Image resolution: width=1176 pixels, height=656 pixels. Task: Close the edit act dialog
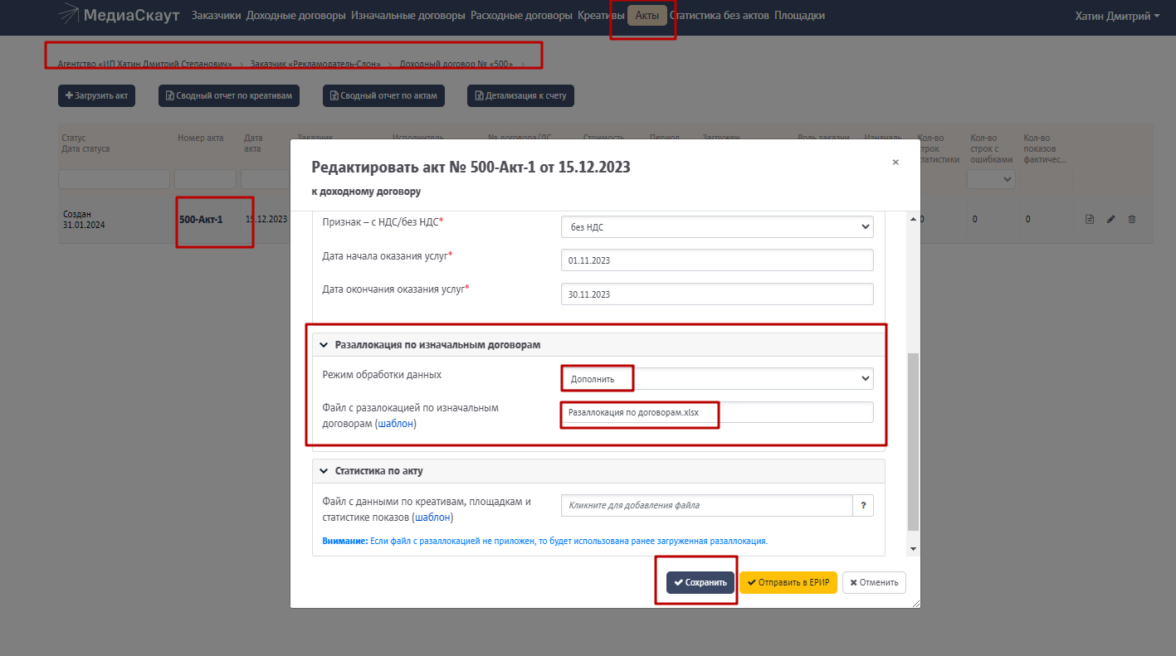896,162
